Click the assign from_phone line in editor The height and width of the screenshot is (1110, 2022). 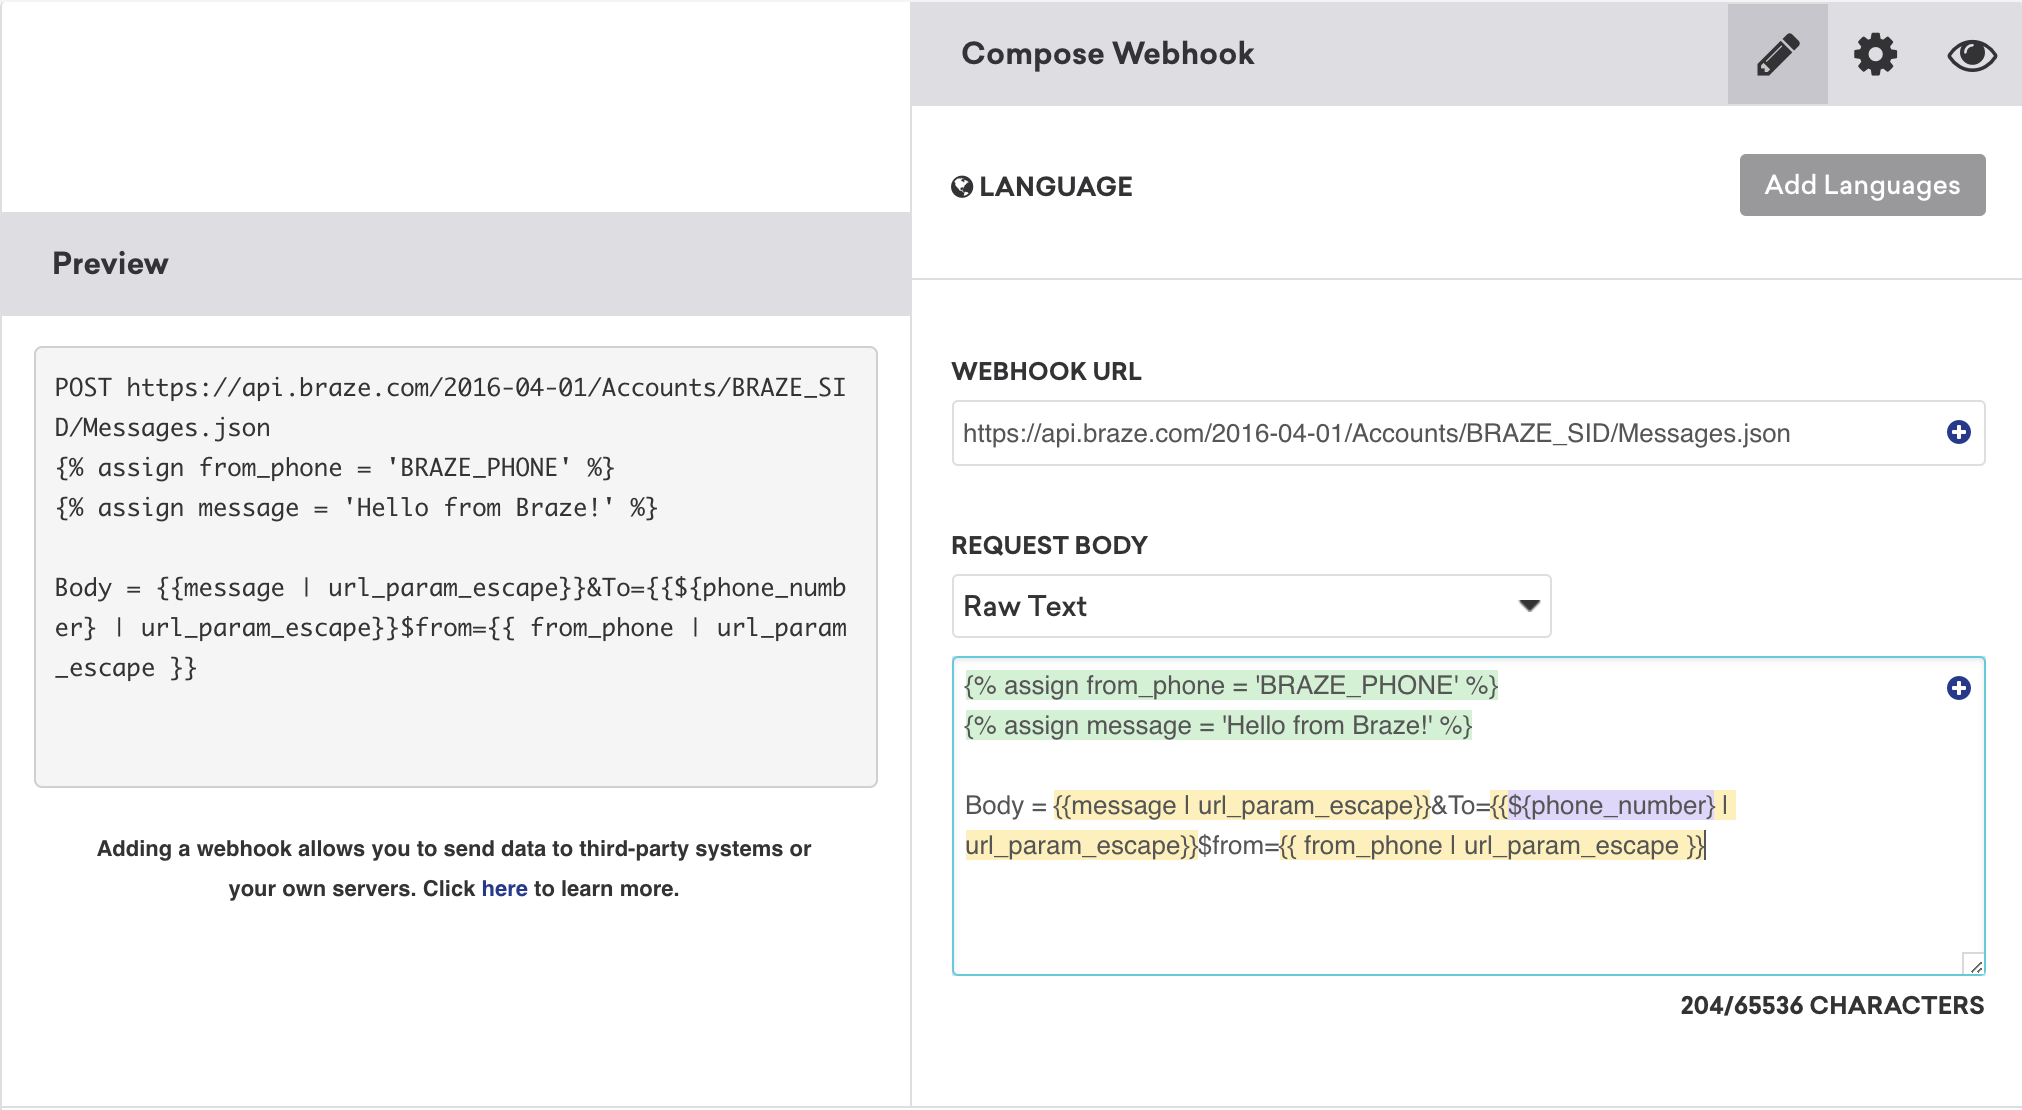[x=1231, y=685]
